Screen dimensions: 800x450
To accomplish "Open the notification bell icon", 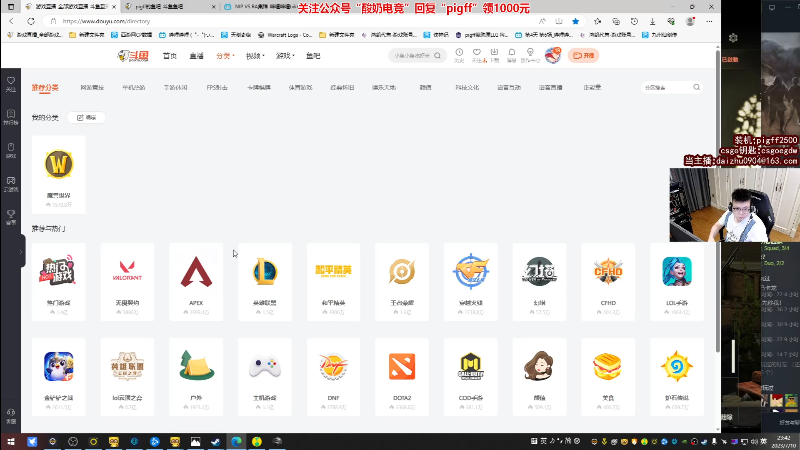I will [512, 55].
